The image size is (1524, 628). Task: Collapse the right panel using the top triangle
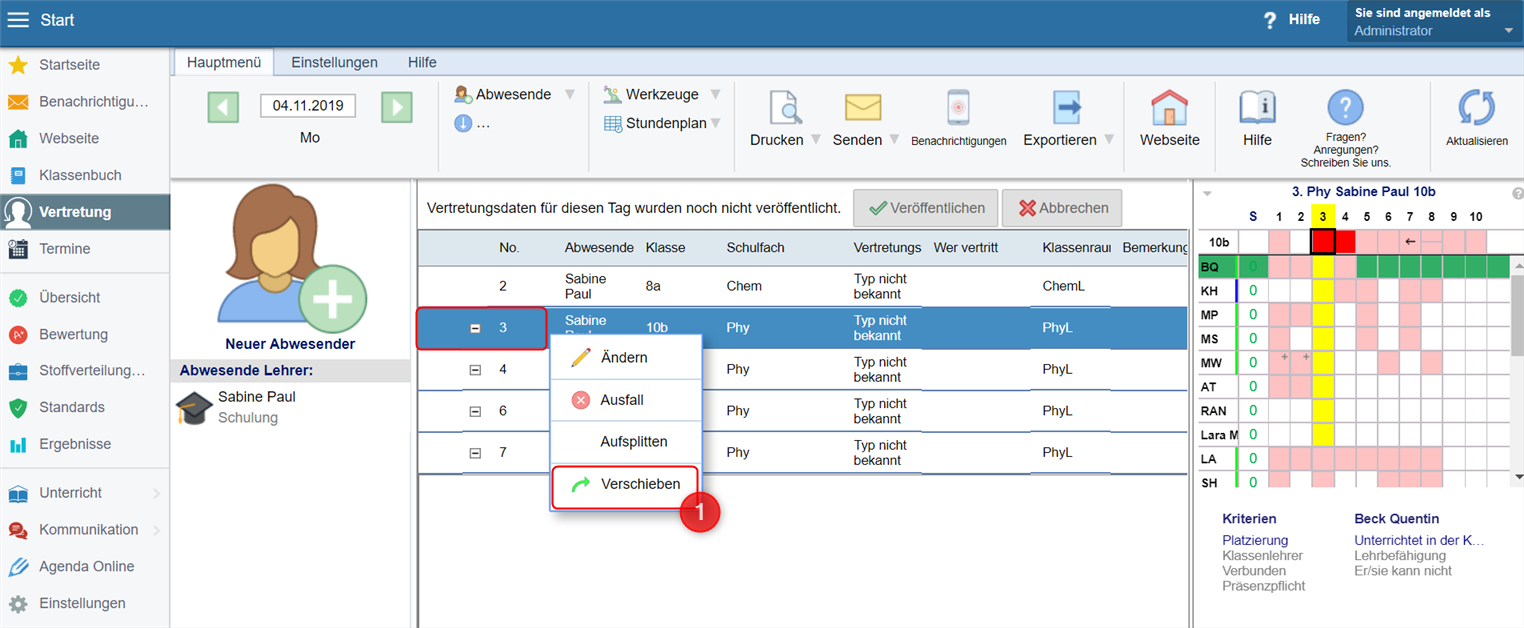coord(1207,194)
